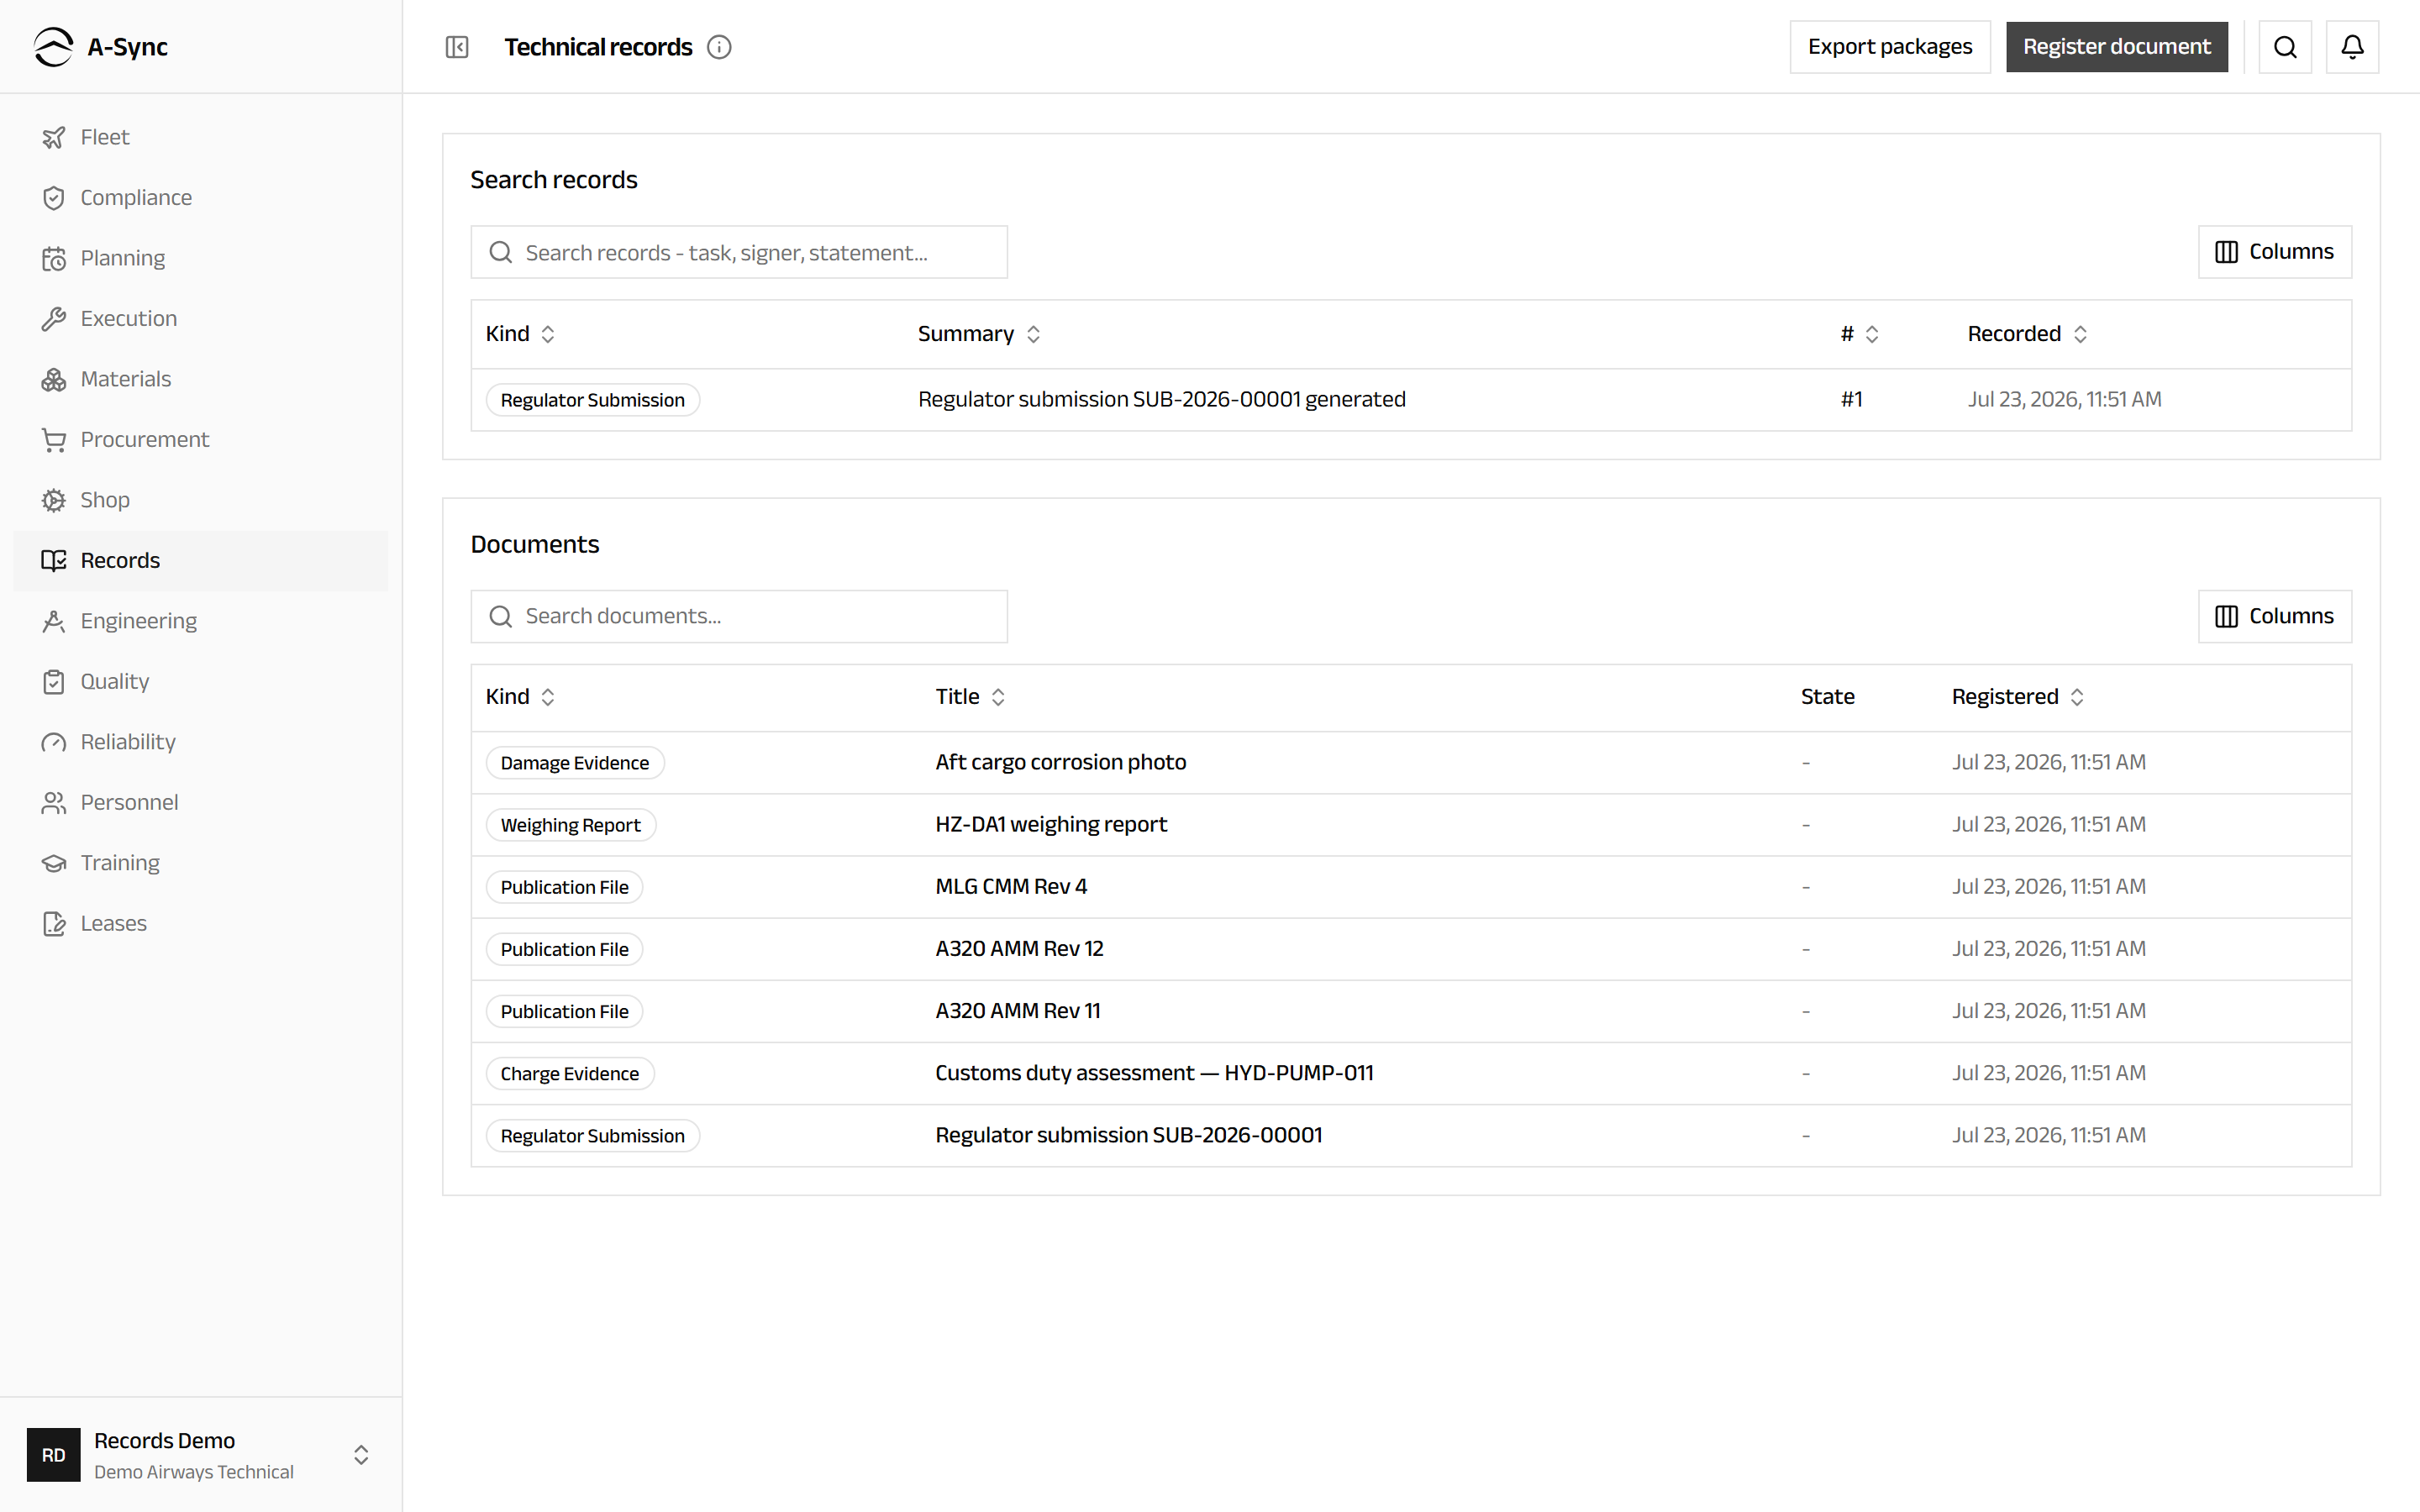Open 'HZ-DA1 weighing report' document

pyautogui.click(x=1411, y=825)
